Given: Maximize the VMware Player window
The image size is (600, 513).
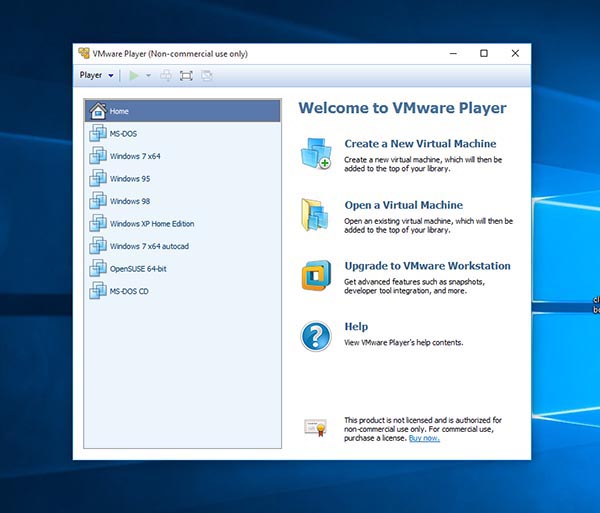Looking at the screenshot, I should pyautogui.click(x=484, y=54).
